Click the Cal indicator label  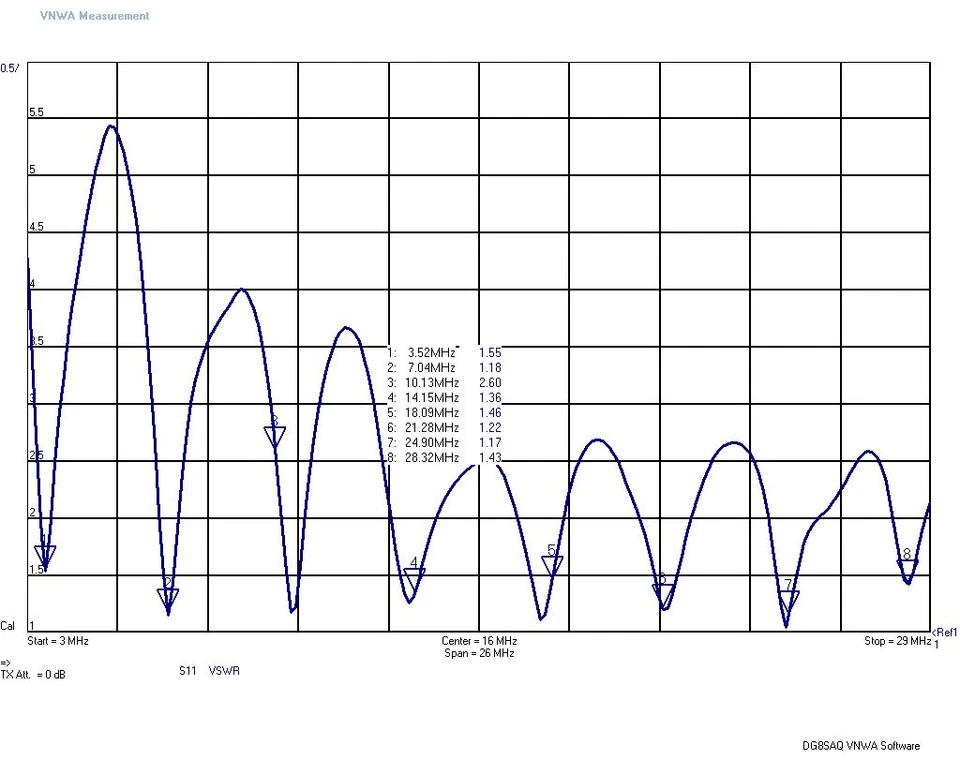[x=7, y=626]
